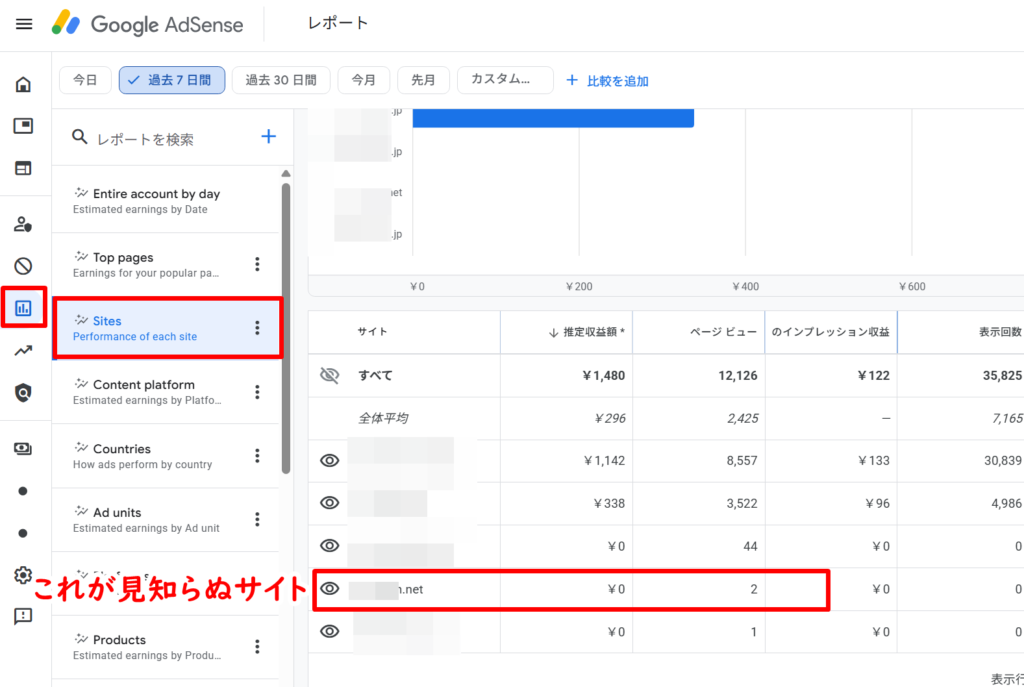Open the options menu for the Sites report
Screen dimensions: 1024x687
258,329
